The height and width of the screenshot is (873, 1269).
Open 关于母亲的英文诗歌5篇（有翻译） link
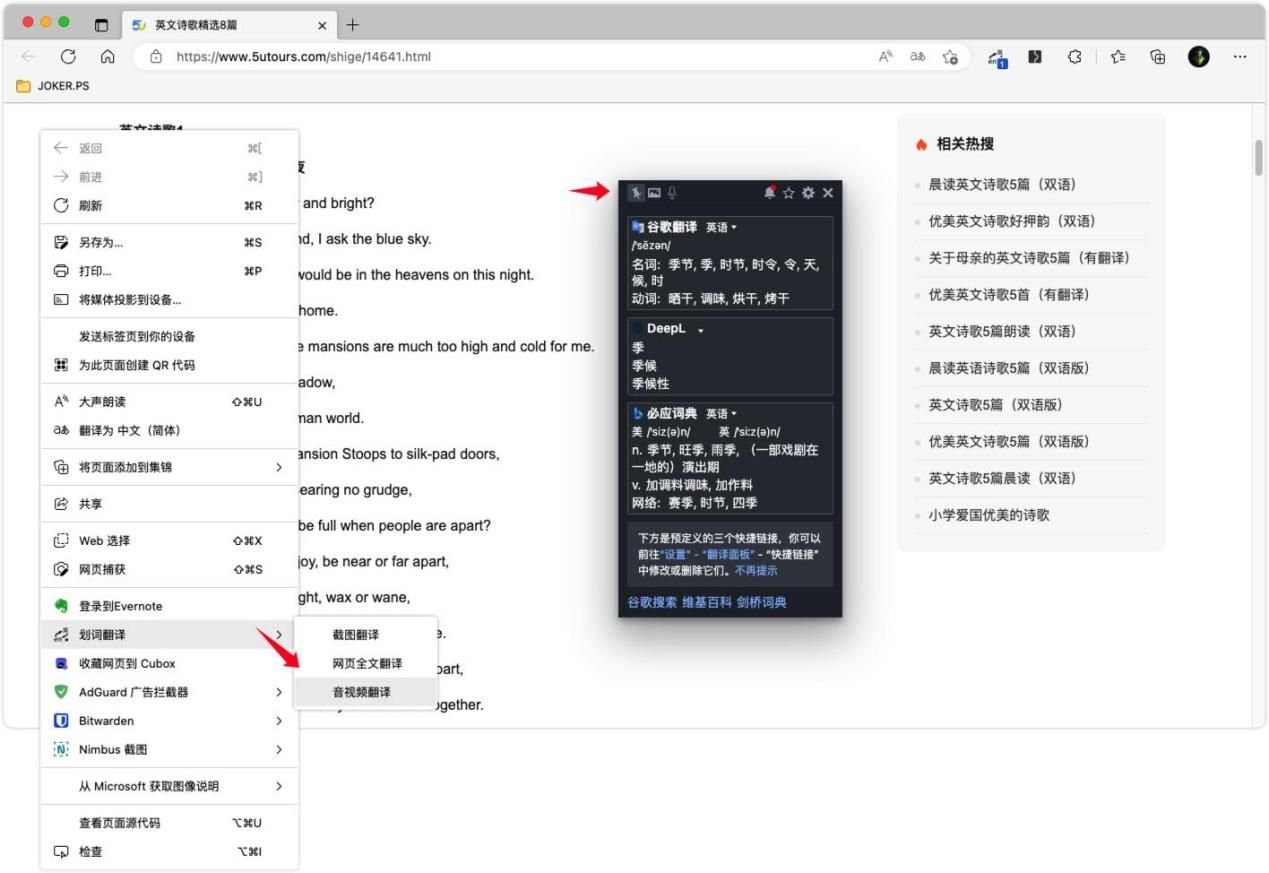point(1029,258)
